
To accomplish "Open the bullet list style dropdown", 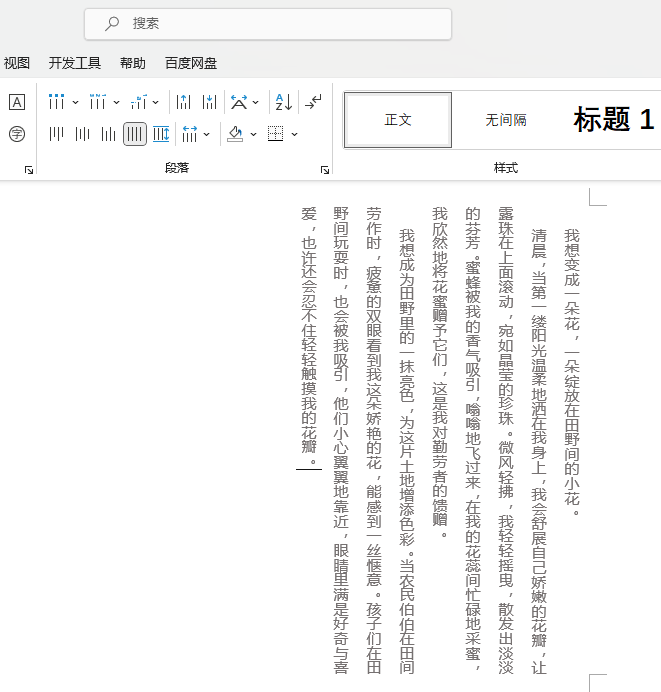I will point(75,102).
